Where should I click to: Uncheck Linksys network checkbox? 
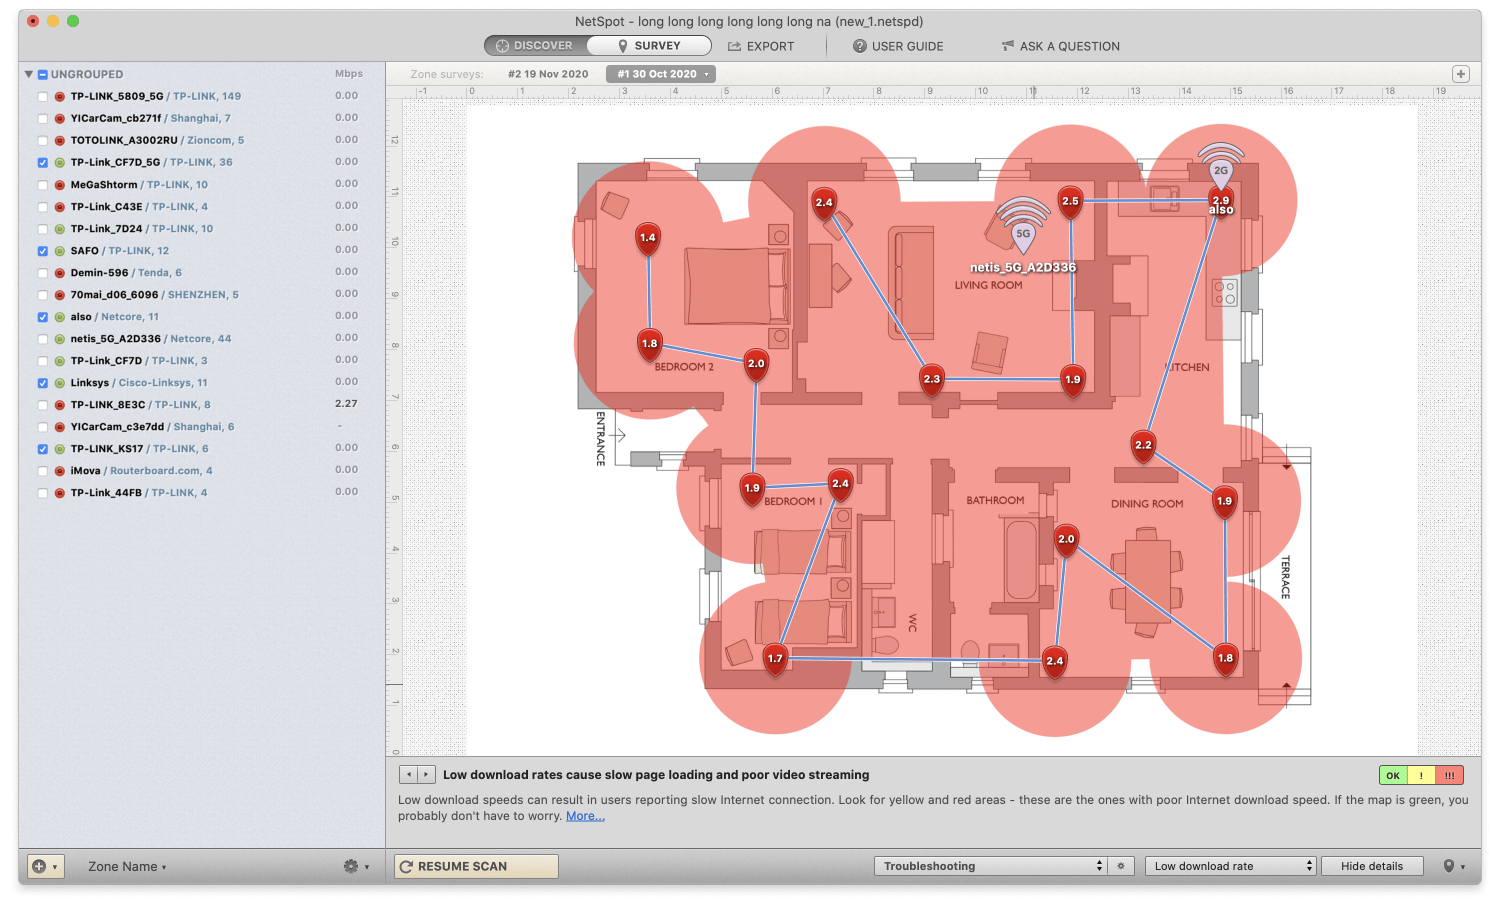click(x=42, y=383)
